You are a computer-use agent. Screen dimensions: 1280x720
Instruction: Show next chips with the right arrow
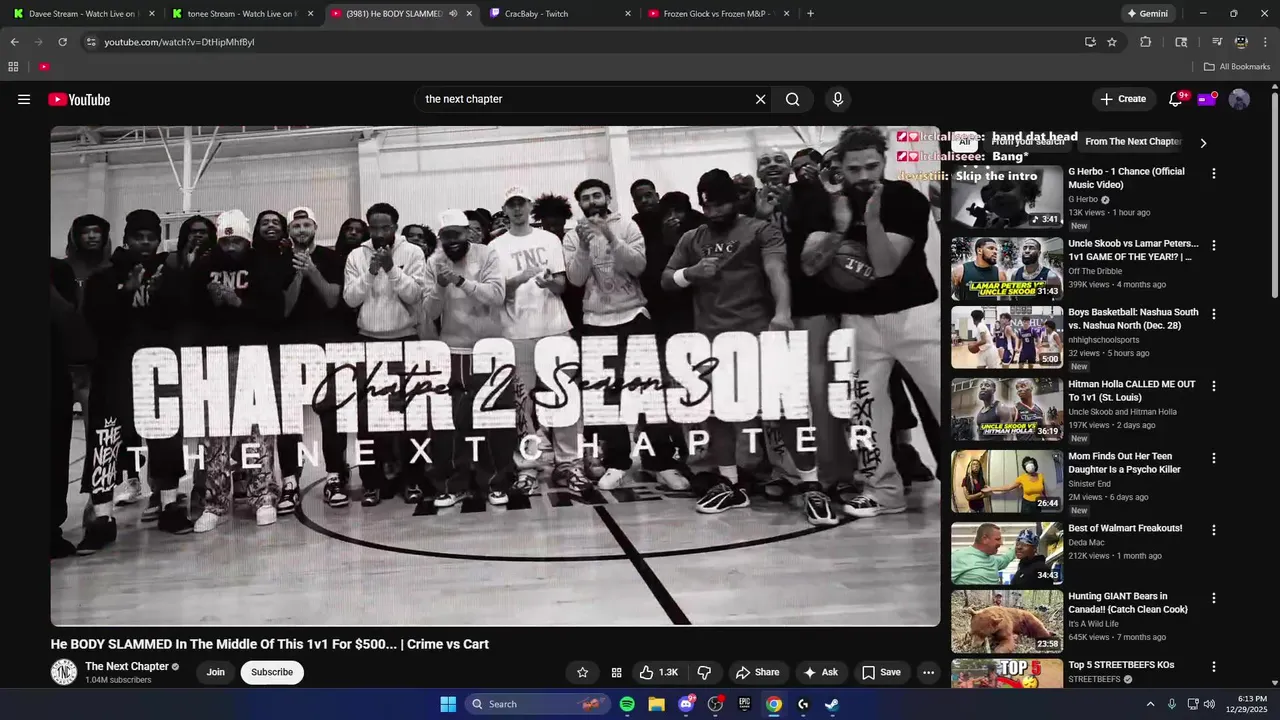click(x=1203, y=143)
